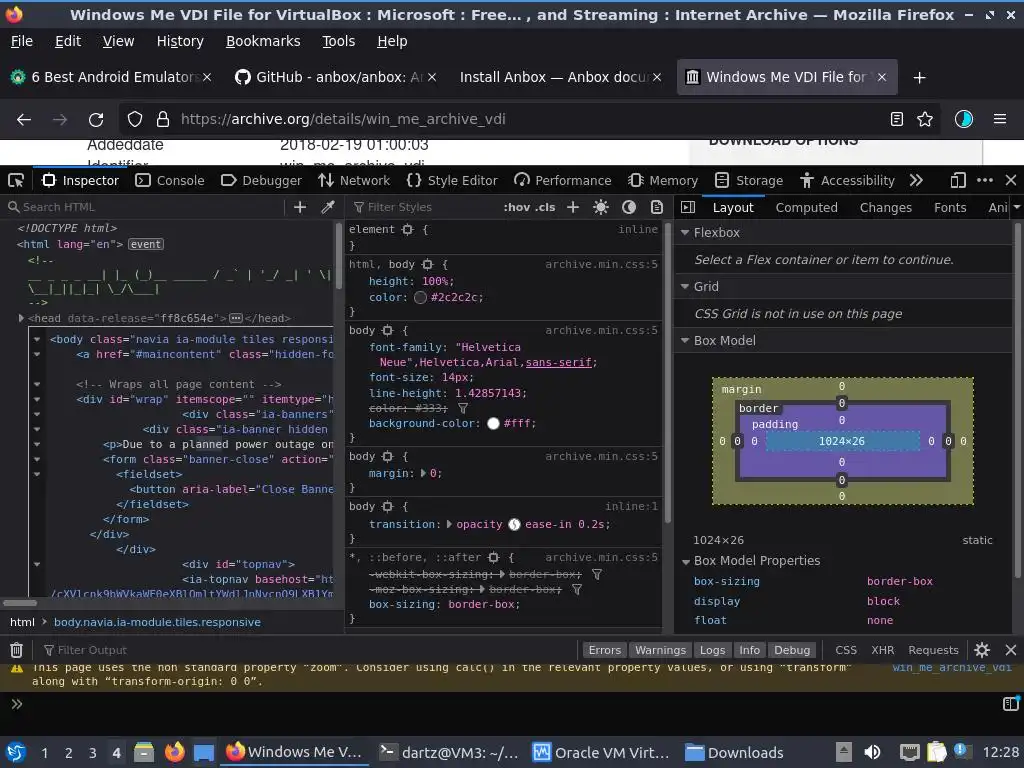The height and width of the screenshot is (768, 1024).
Task: Bookmark this page with star icon
Action: click(925, 119)
